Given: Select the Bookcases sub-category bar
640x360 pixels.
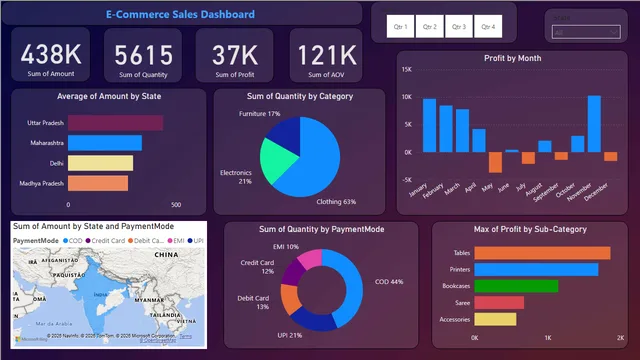Looking at the screenshot, I should (516, 286).
